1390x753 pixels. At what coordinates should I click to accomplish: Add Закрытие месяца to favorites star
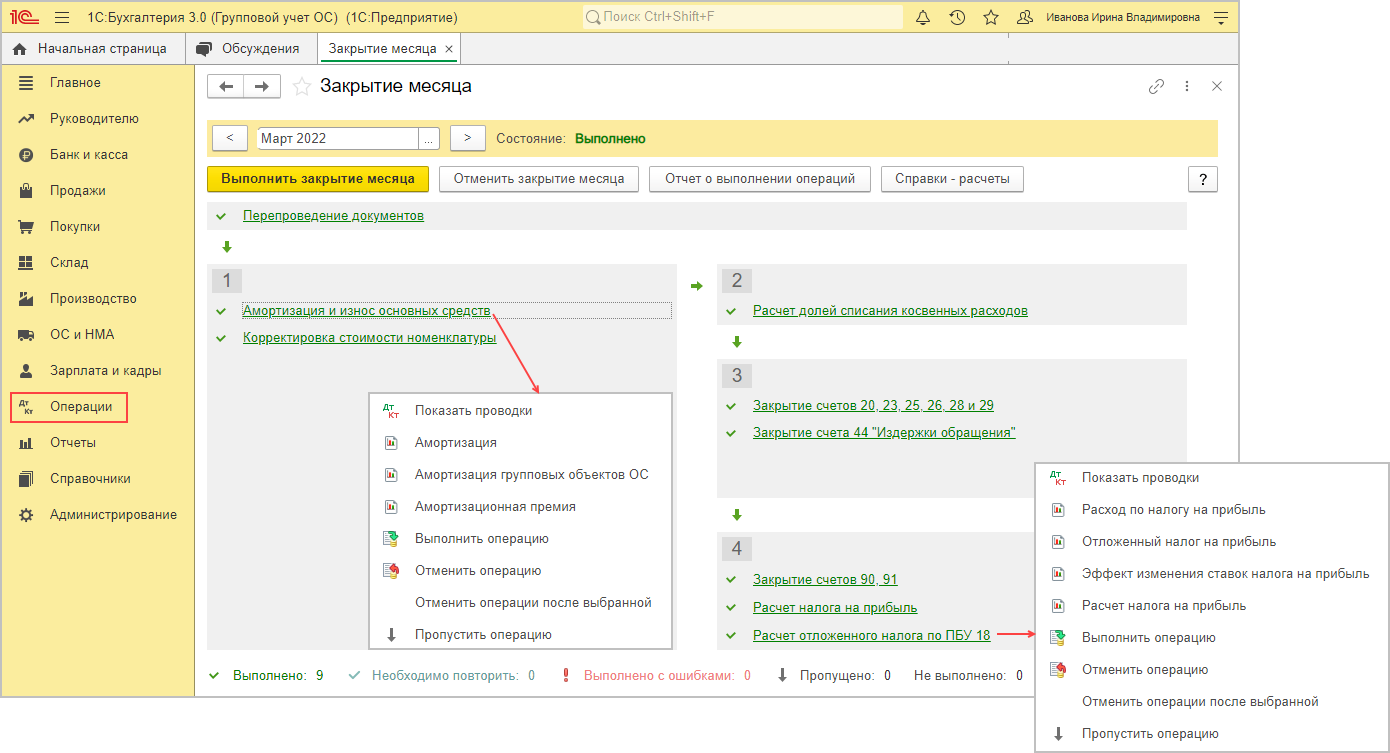302,87
